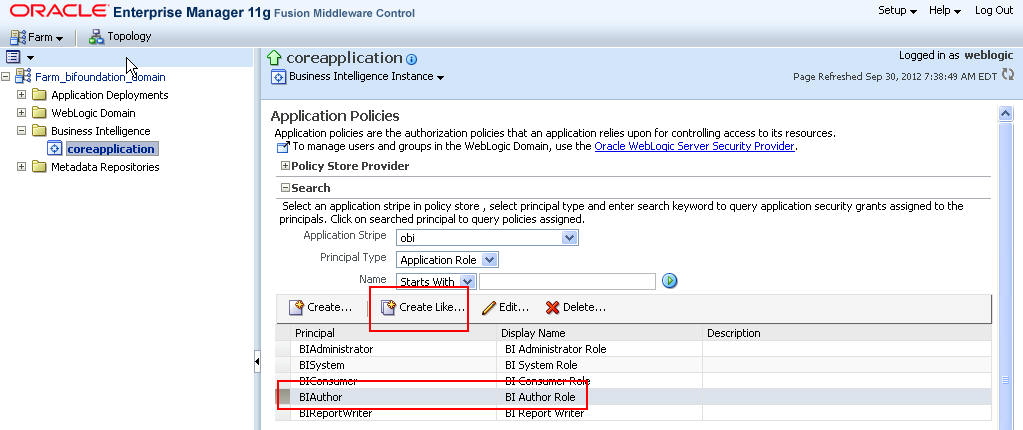Expand the Policy Store Provider section
This screenshot has height=430, width=1023.
285,166
